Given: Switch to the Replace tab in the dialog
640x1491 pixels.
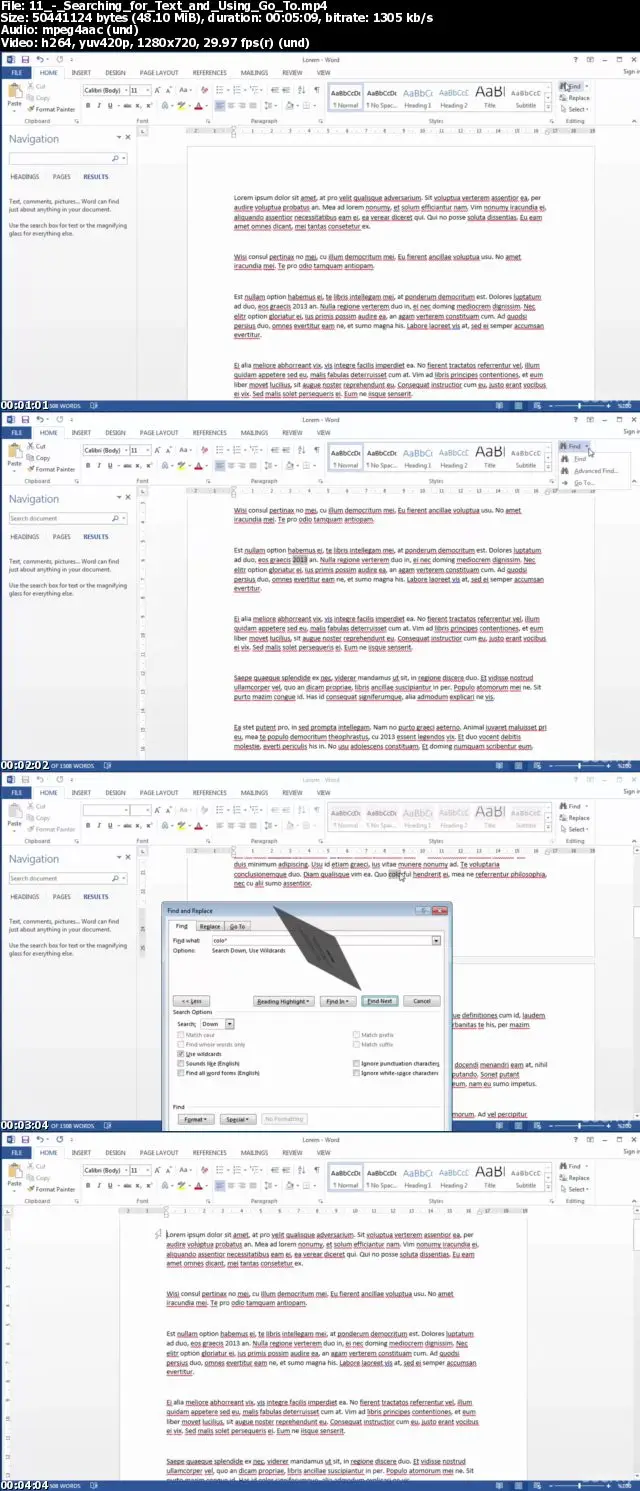Looking at the screenshot, I should click(x=210, y=927).
